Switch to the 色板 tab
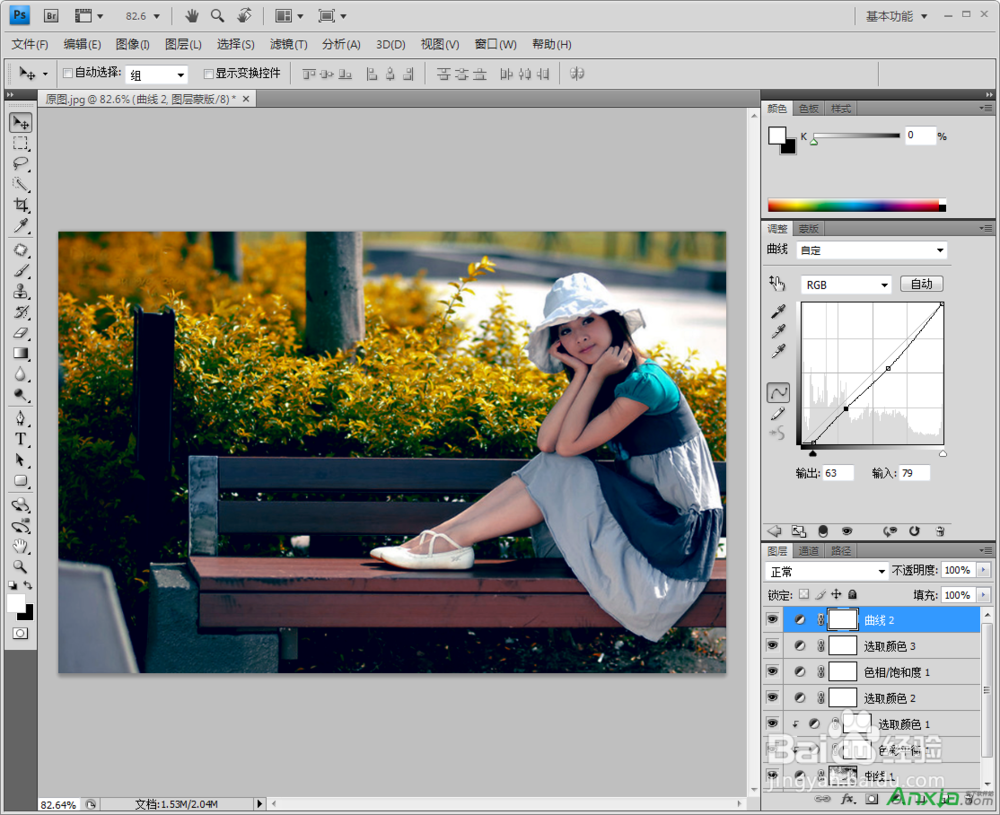 coord(809,108)
